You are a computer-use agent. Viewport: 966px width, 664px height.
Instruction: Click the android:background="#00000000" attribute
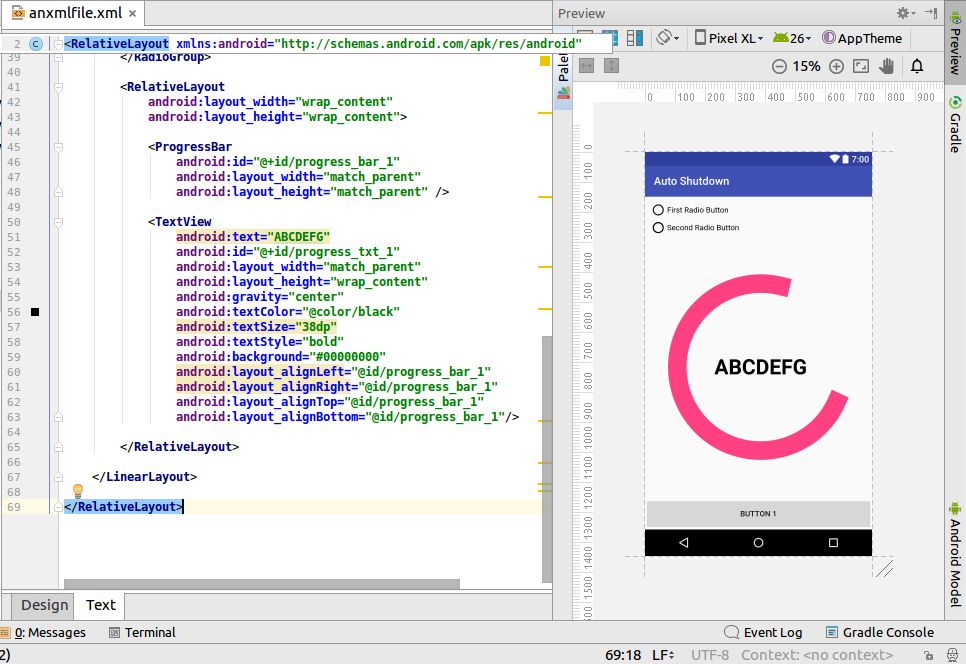281,357
